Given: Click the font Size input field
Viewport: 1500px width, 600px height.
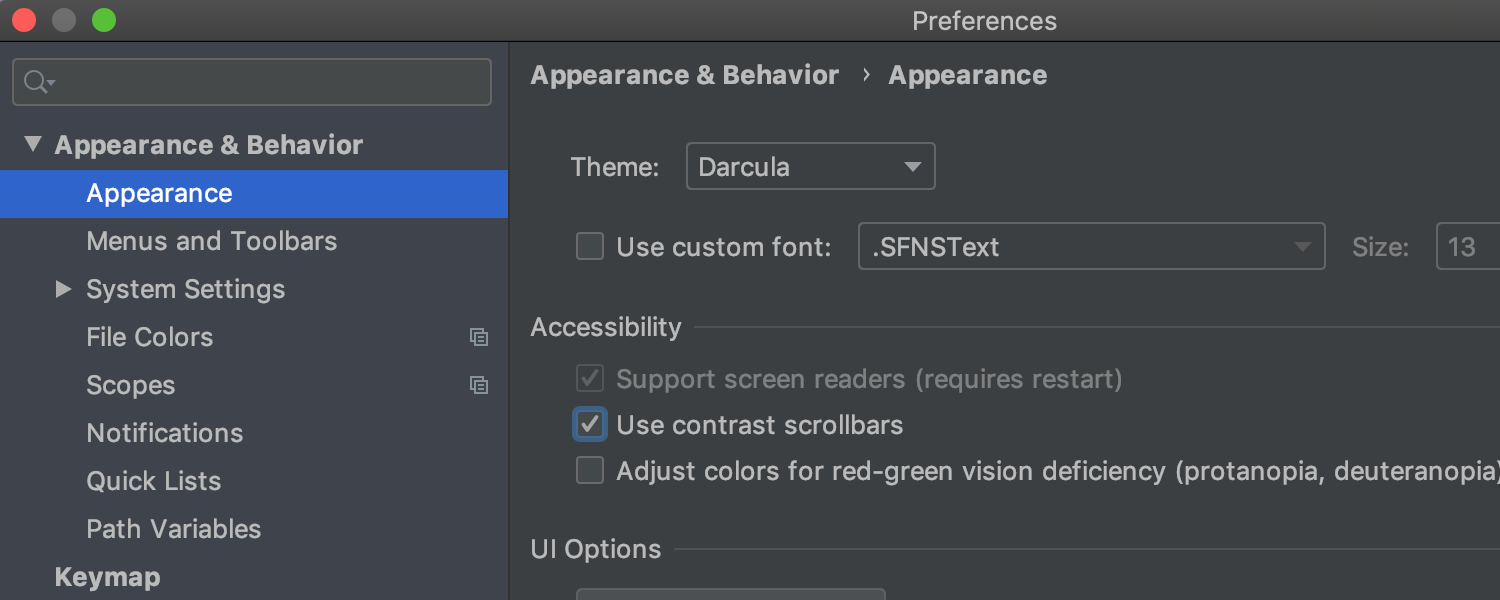Looking at the screenshot, I should 1467,247.
